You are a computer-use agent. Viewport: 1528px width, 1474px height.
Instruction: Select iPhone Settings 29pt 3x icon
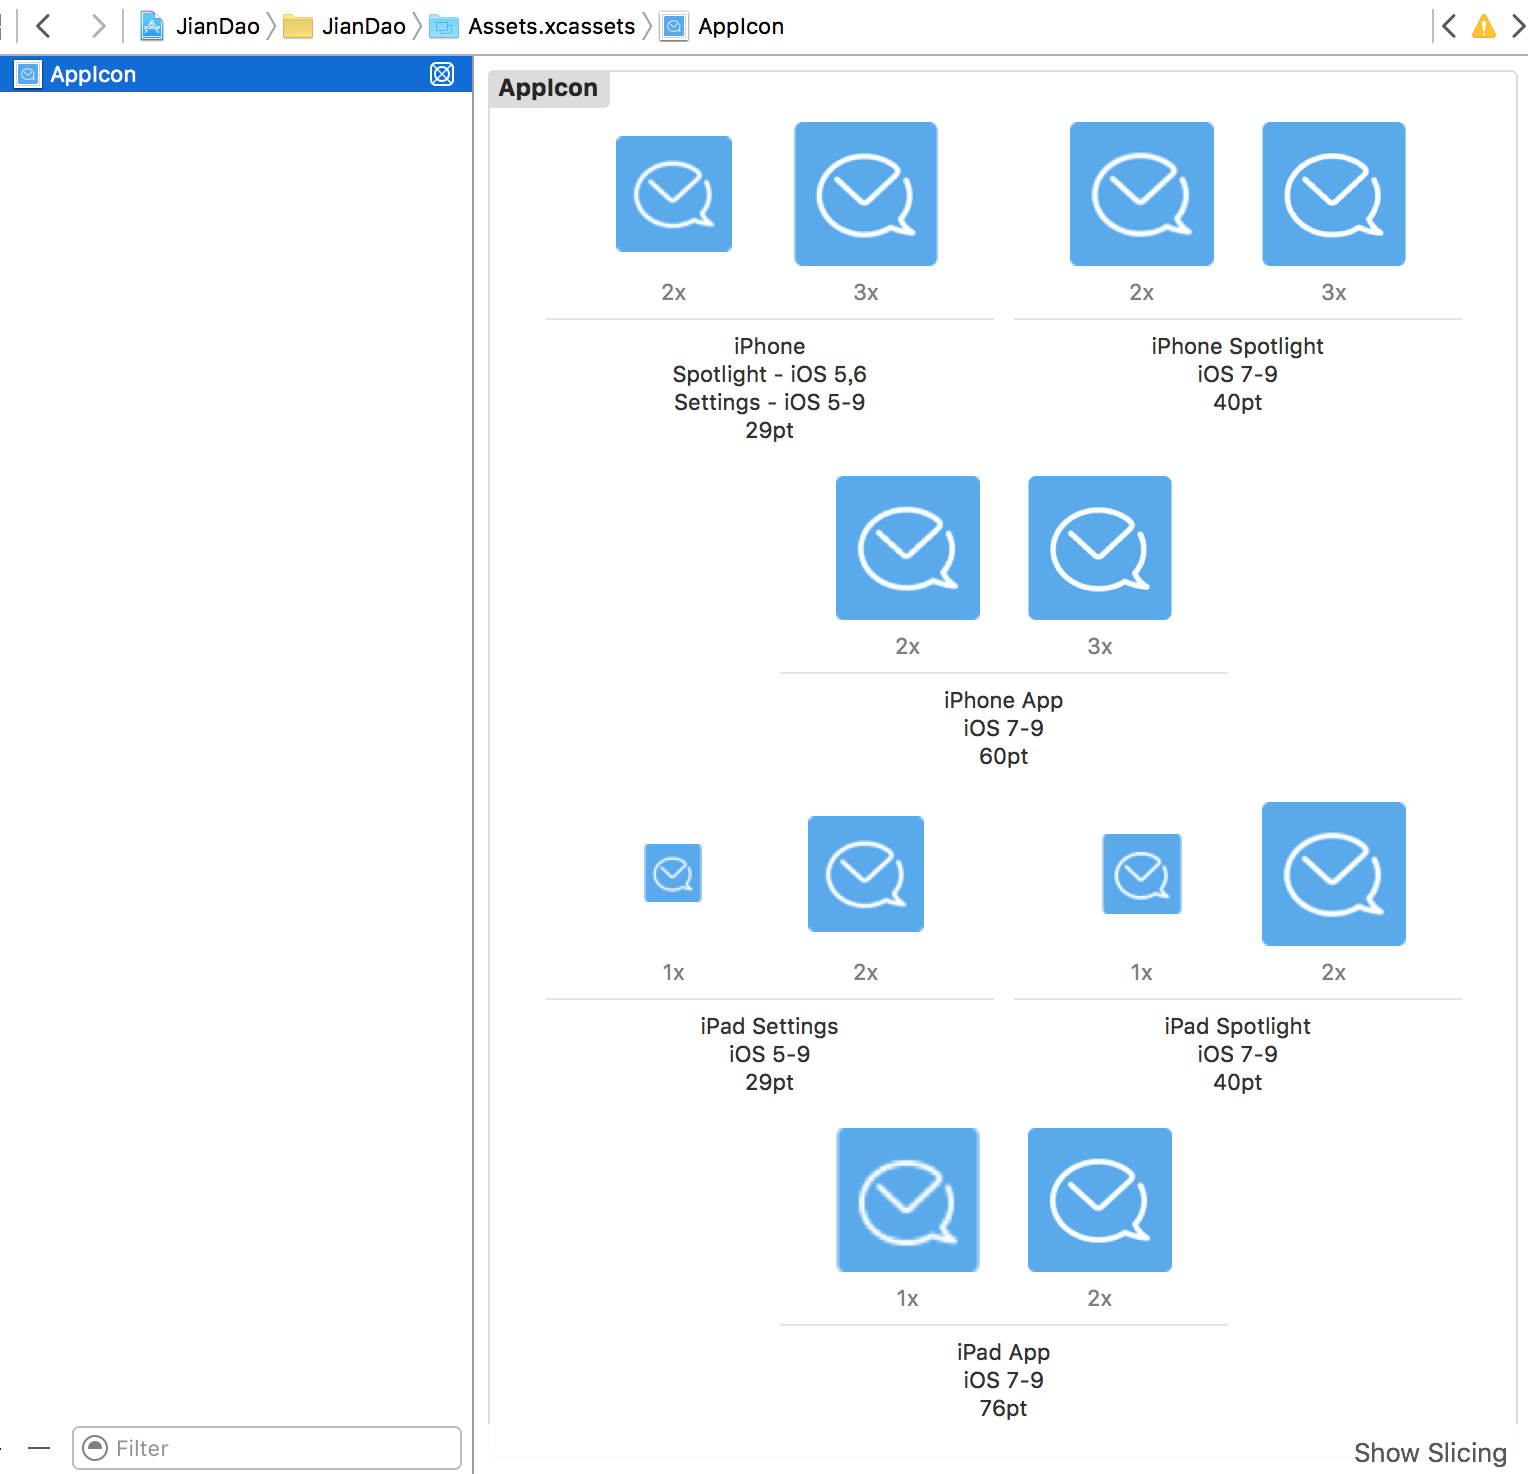[866, 194]
